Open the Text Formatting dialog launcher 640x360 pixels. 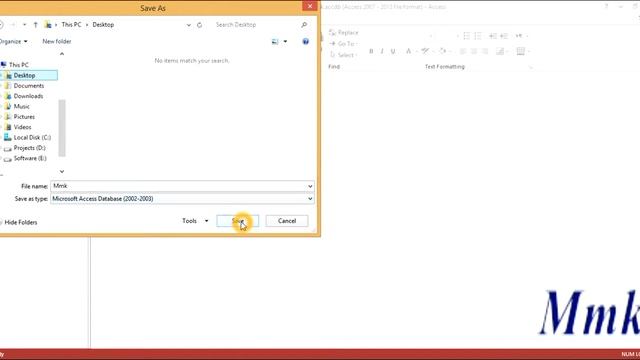click(x=531, y=67)
